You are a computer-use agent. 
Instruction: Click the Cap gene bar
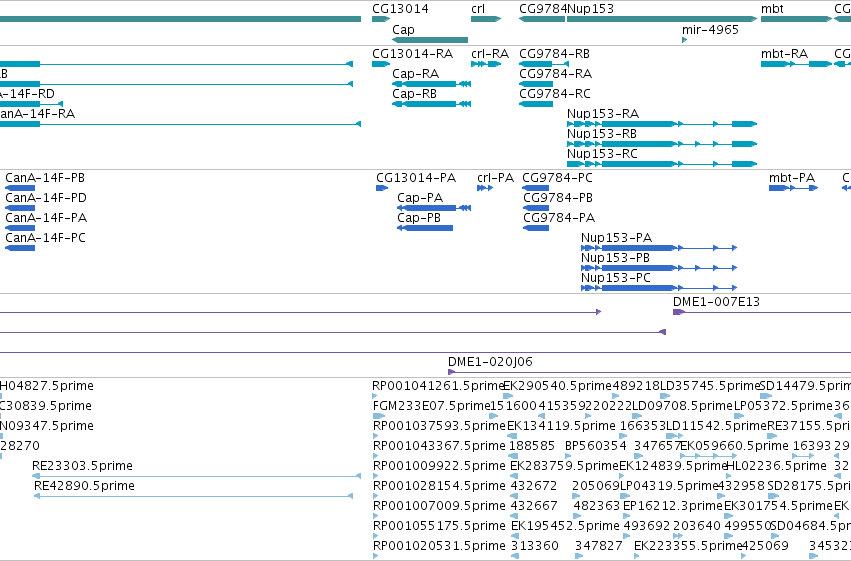430,40
